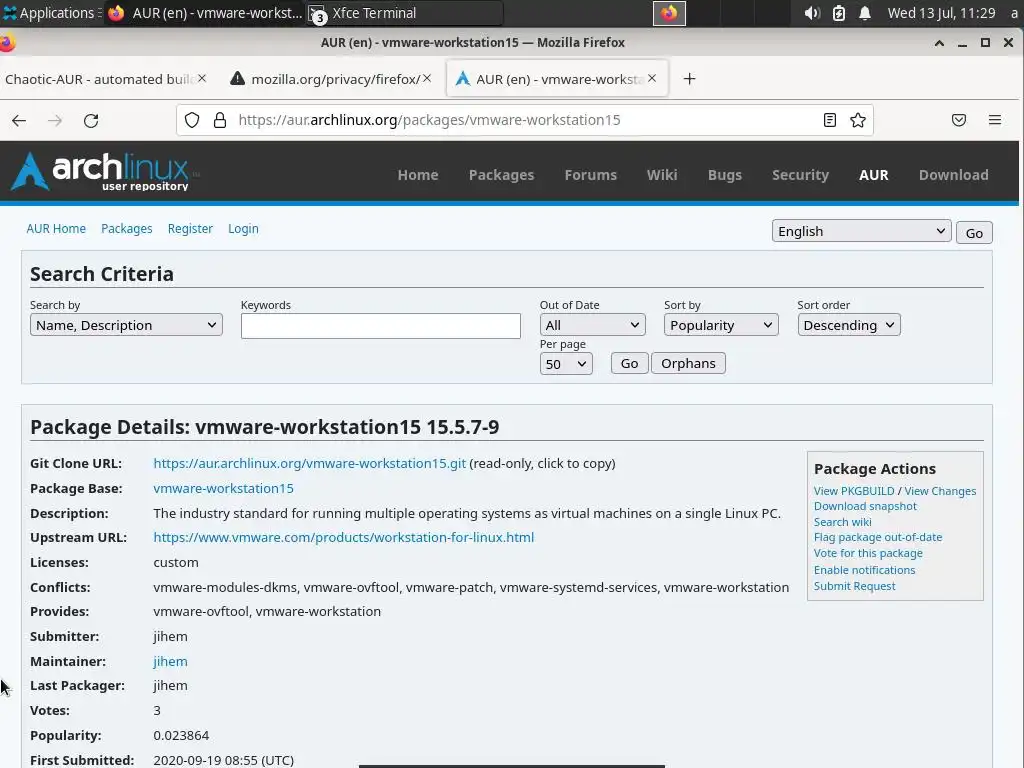Click the Orphans button

pyautogui.click(x=688, y=363)
